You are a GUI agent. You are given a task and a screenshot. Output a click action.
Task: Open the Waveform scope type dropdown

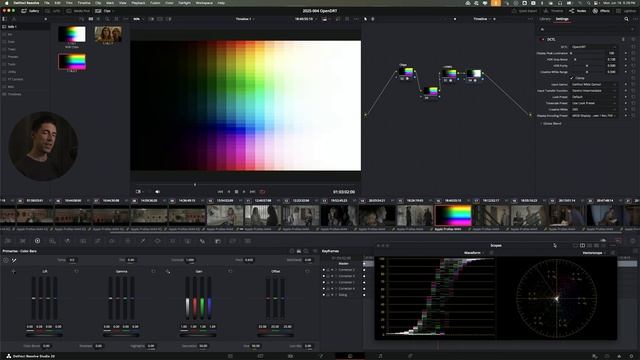[474, 253]
